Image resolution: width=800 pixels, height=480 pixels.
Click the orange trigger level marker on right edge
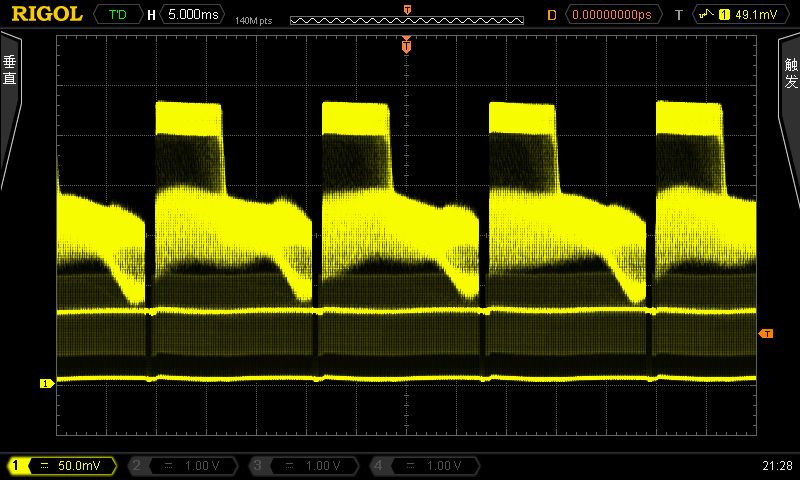766,333
